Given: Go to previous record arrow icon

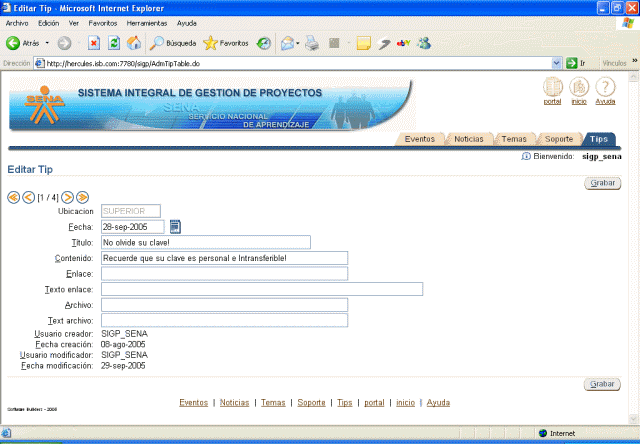Looking at the screenshot, I should [28, 198].
